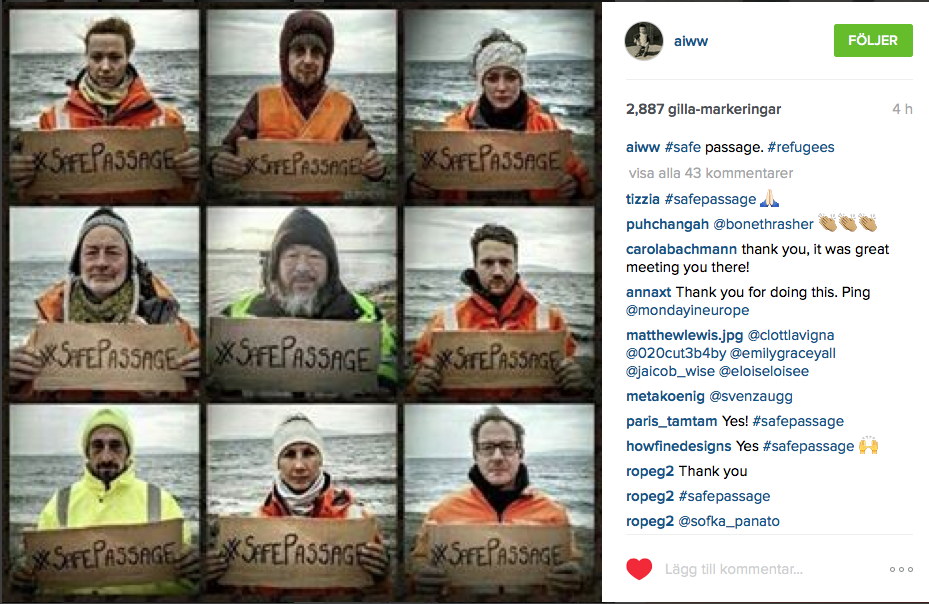Open the #safe hashtag in caption

[683, 147]
